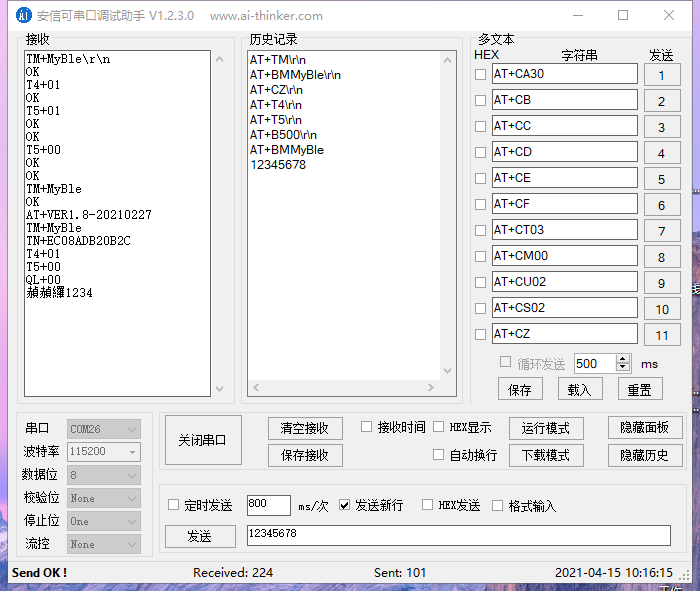Click send button 5 for AT+CE
Image resolution: width=700 pixels, height=591 pixels.
coord(662,179)
